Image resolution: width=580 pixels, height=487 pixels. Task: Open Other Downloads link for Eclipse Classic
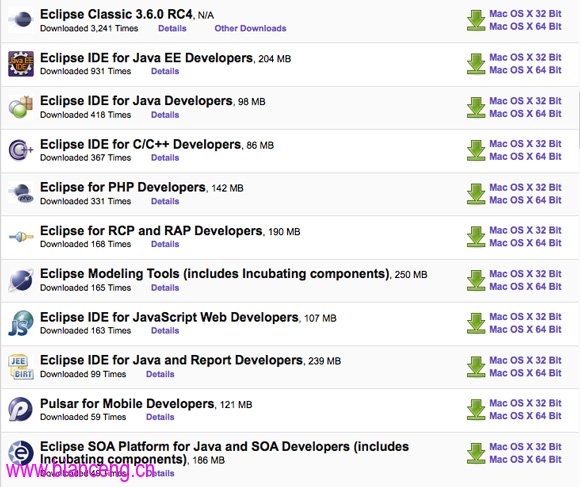[x=250, y=28]
